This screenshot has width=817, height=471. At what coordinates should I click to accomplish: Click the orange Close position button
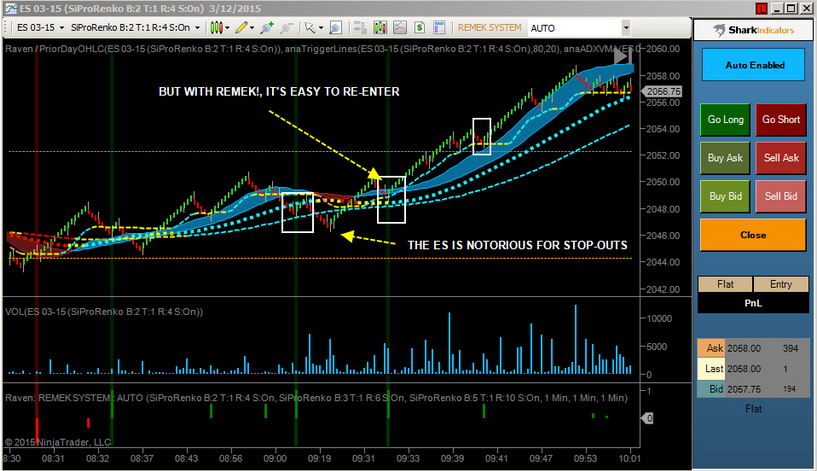(x=753, y=235)
